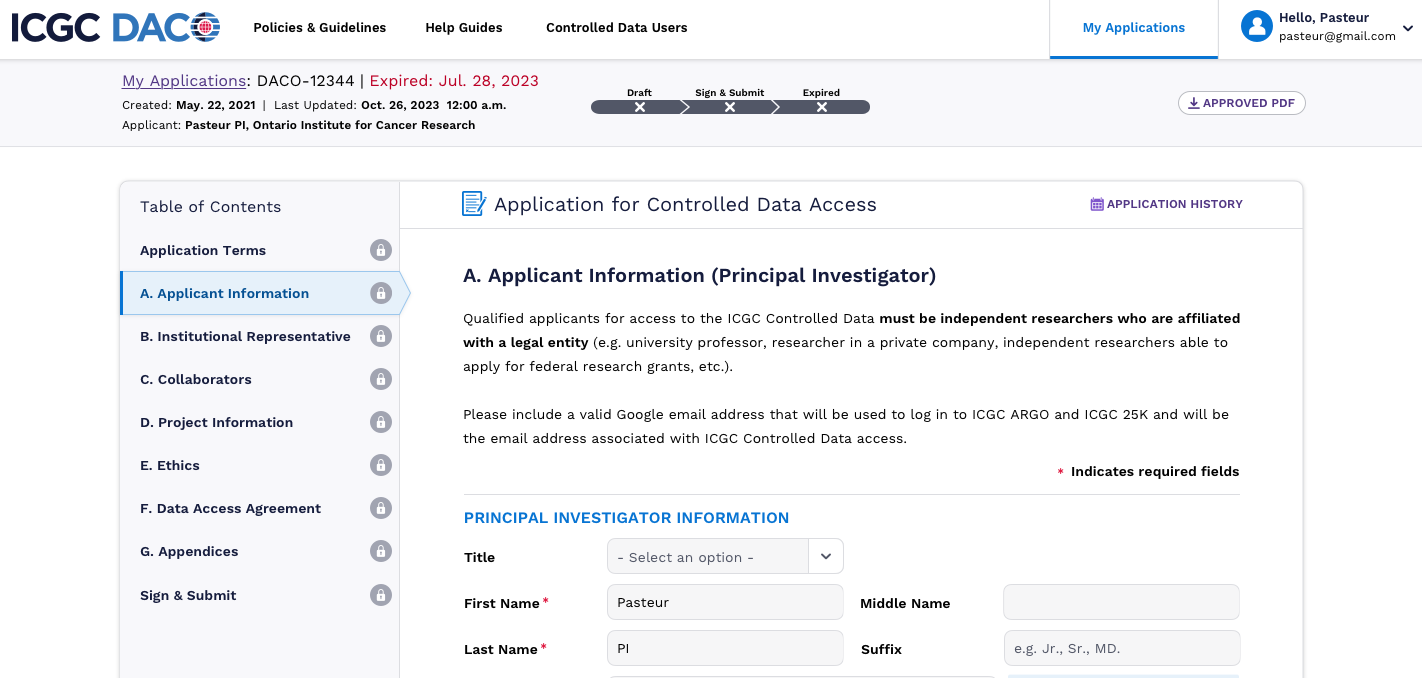Download the Approved PDF
This screenshot has height=678, width=1422.
(1241, 103)
